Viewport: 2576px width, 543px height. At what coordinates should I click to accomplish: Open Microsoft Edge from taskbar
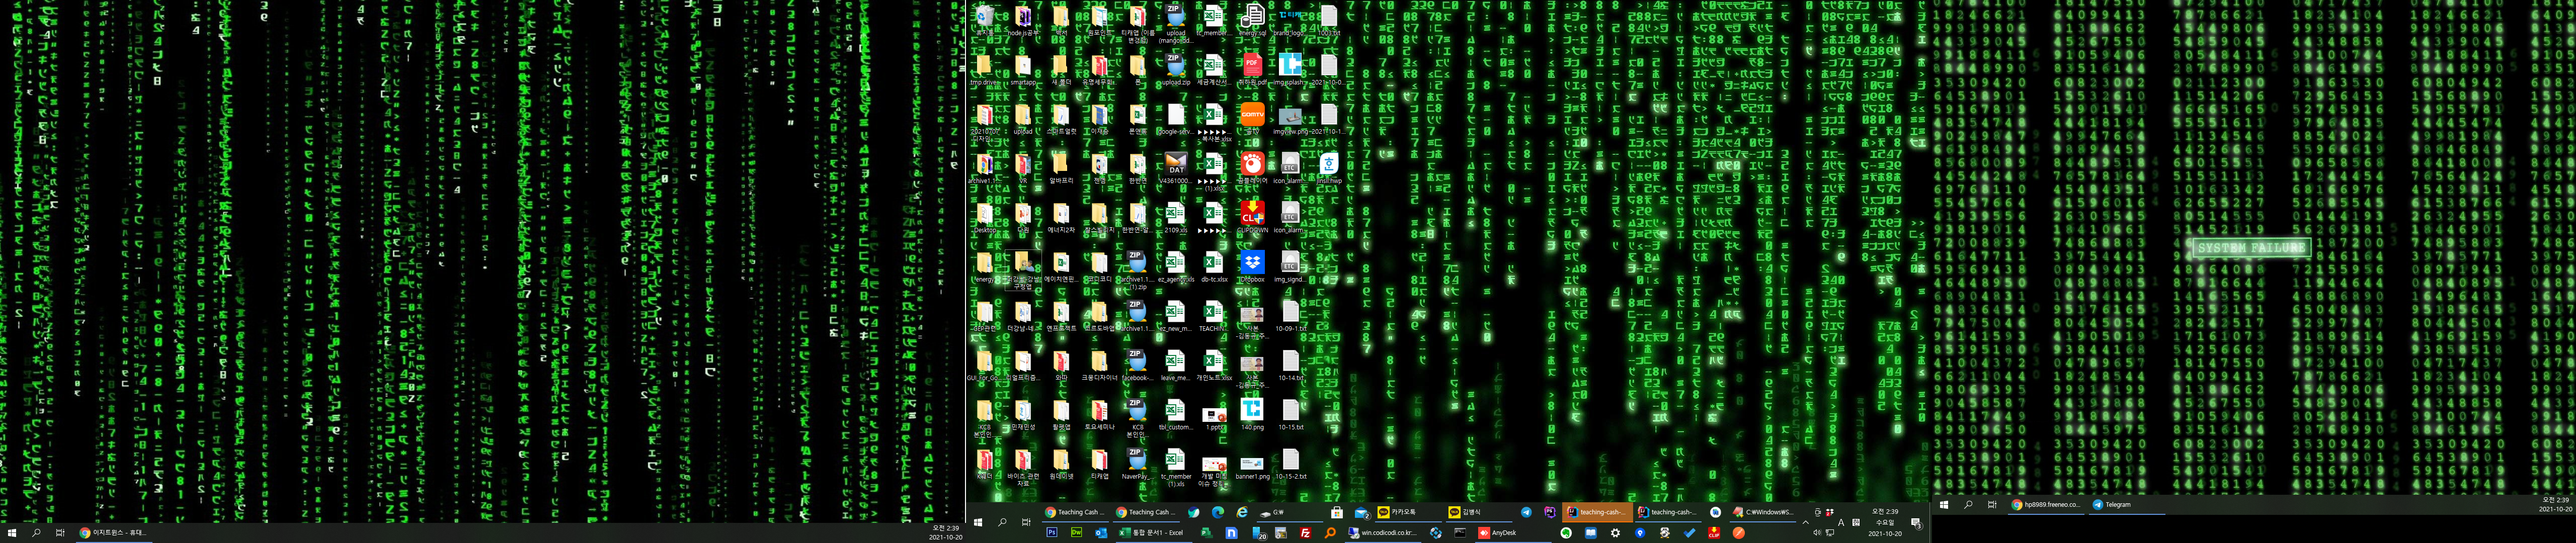point(1218,512)
